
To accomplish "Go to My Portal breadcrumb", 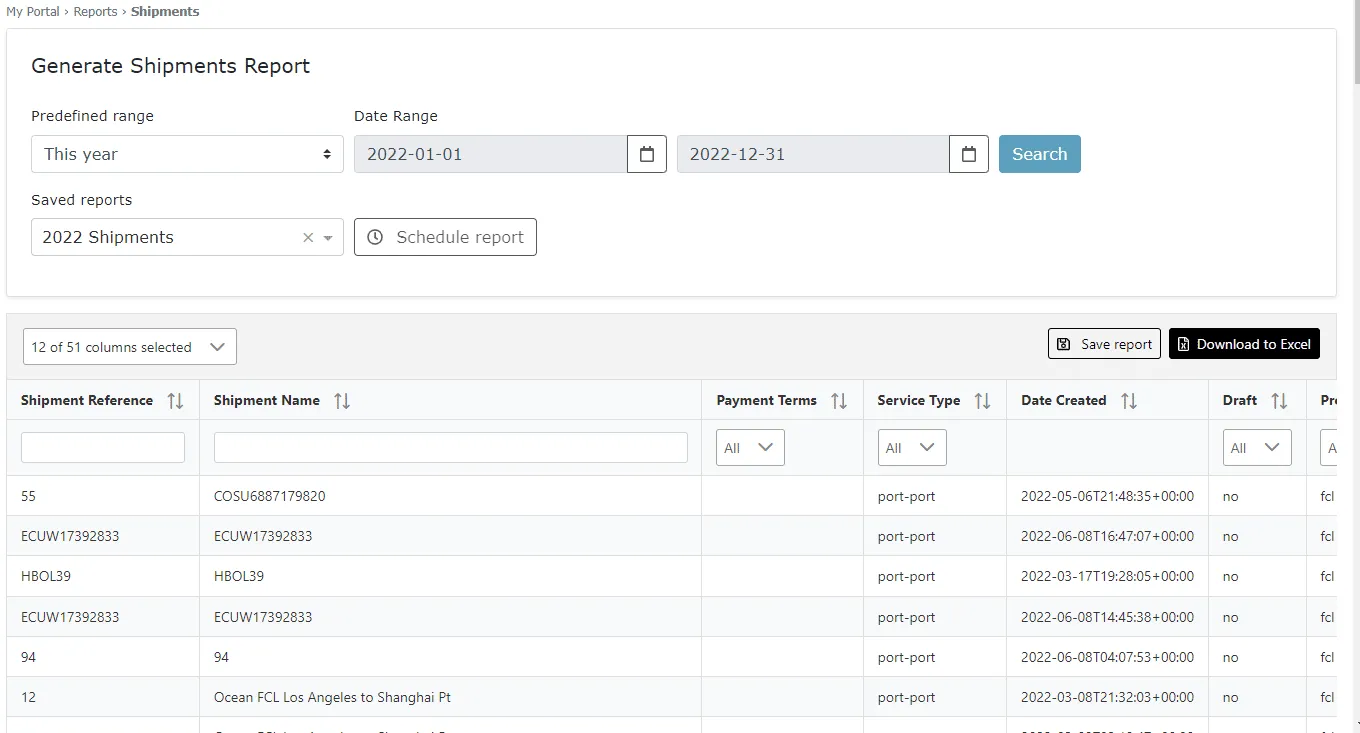I will point(34,12).
